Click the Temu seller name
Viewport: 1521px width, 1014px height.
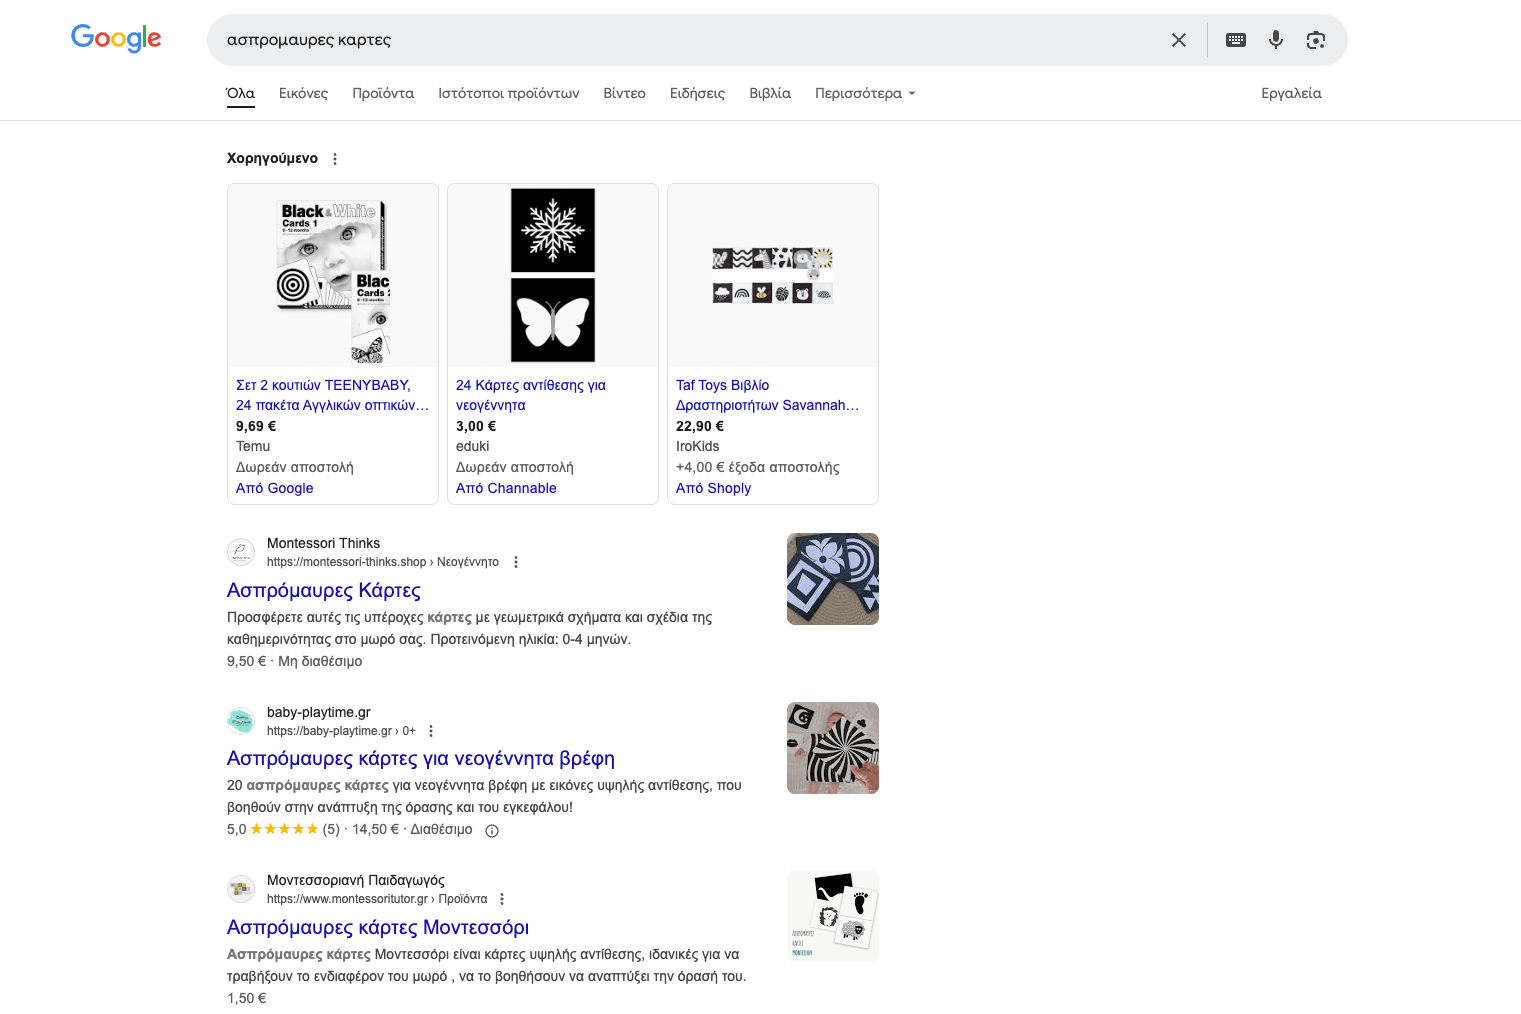click(253, 446)
